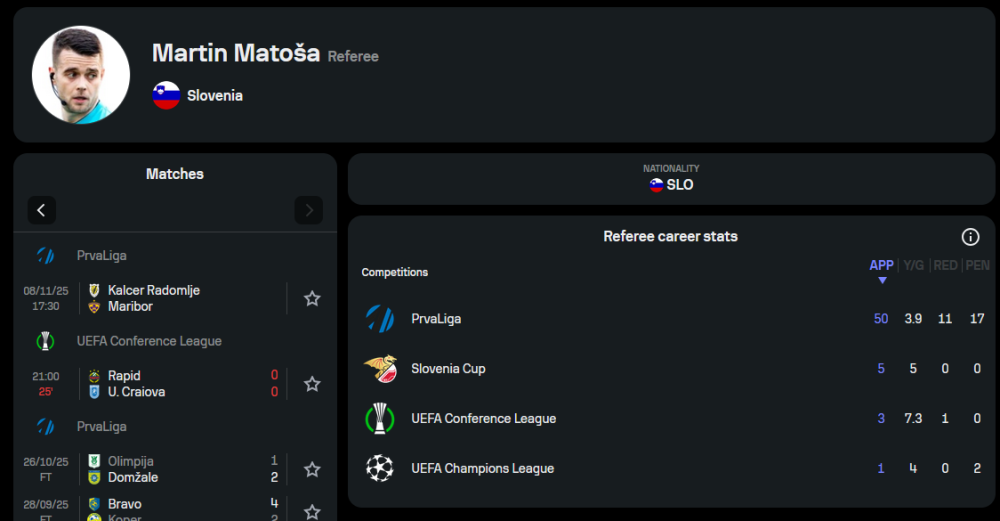Sort career stats by RED column

[x=945, y=265]
